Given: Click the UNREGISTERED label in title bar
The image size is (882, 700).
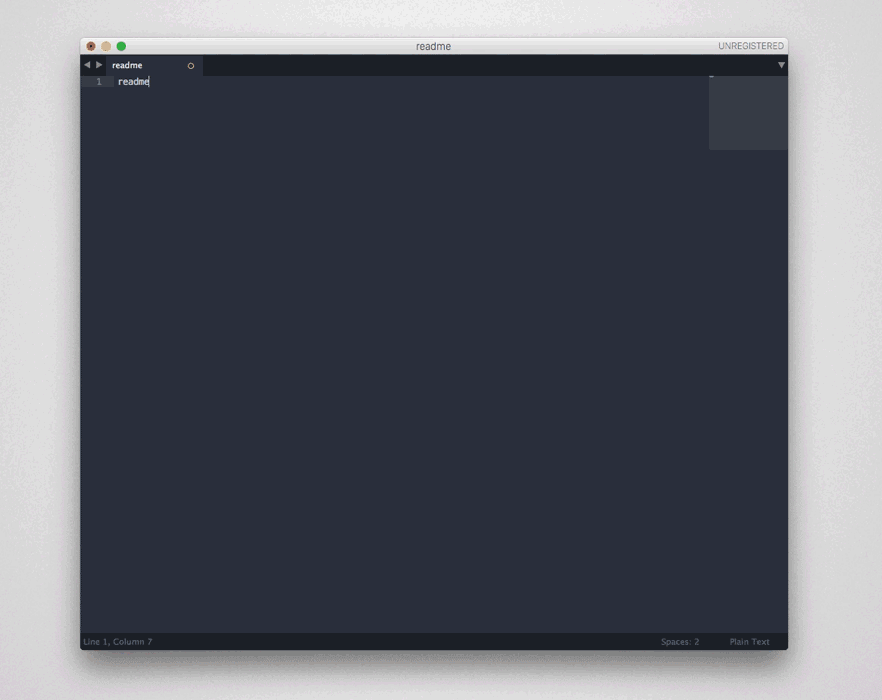Looking at the screenshot, I should point(750,46).
